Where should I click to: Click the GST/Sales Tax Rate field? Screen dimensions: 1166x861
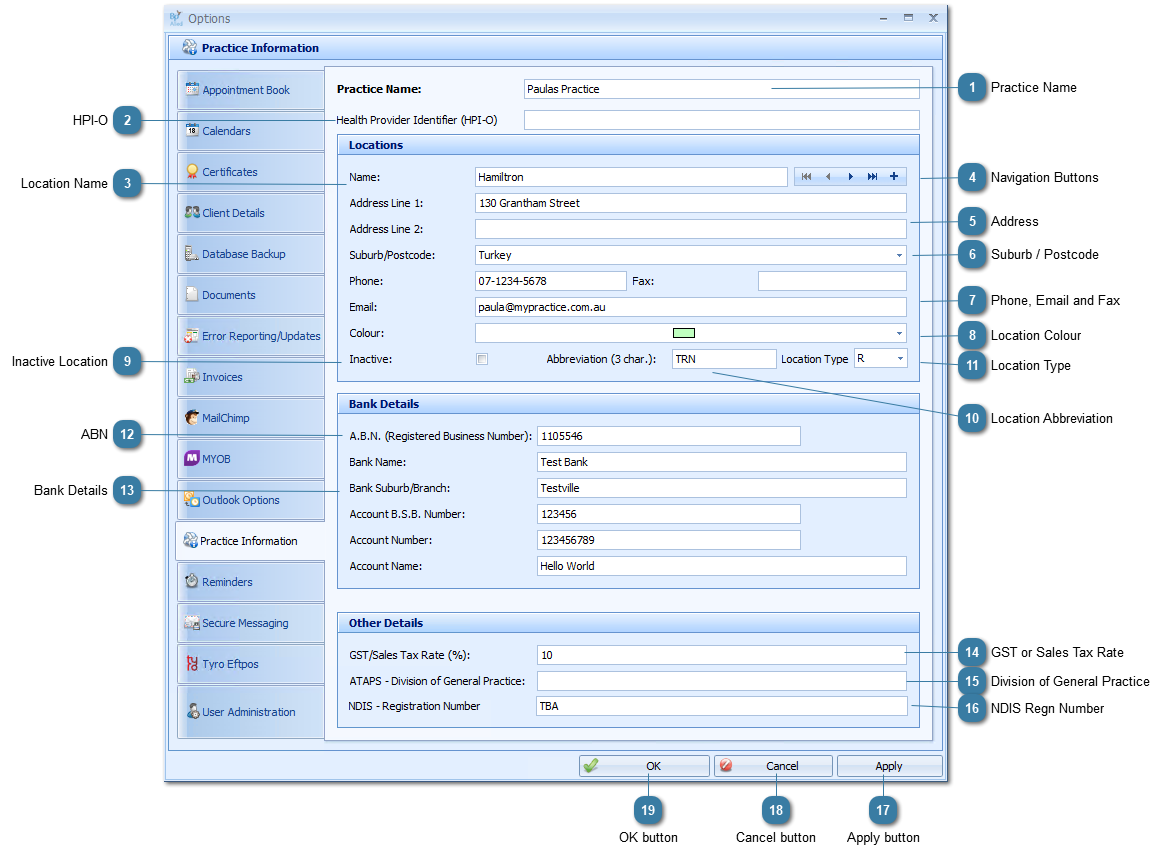point(721,655)
